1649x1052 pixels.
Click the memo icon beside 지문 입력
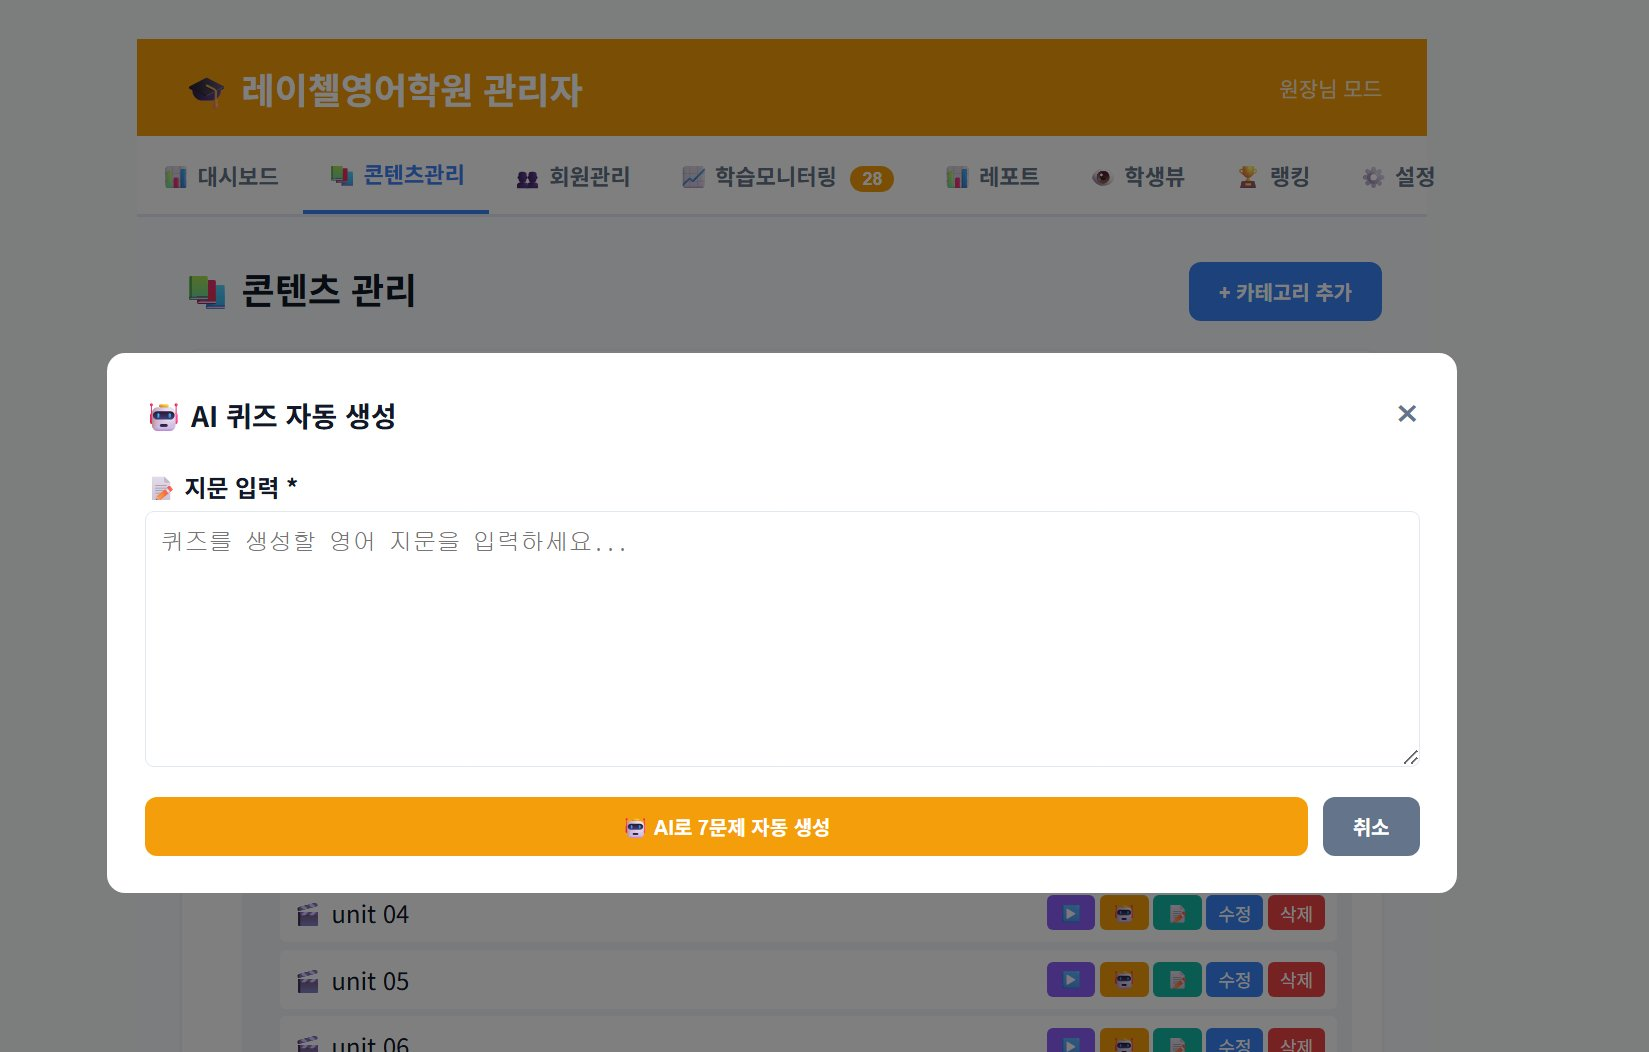point(161,488)
